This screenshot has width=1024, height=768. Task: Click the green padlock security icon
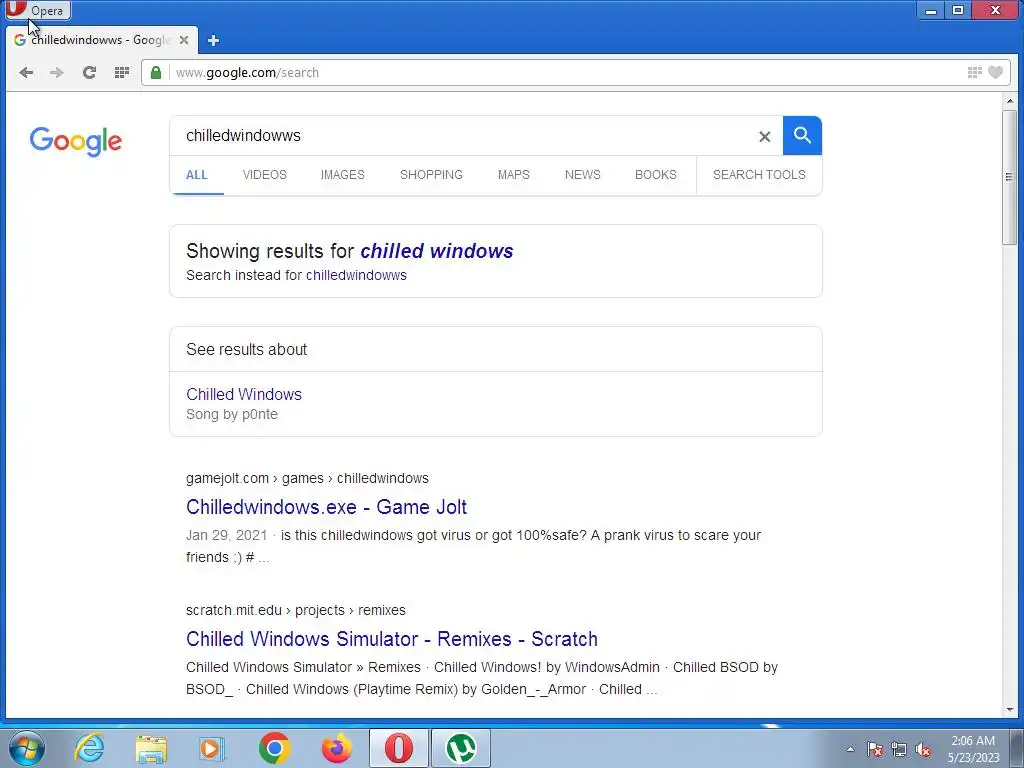click(x=156, y=72)
